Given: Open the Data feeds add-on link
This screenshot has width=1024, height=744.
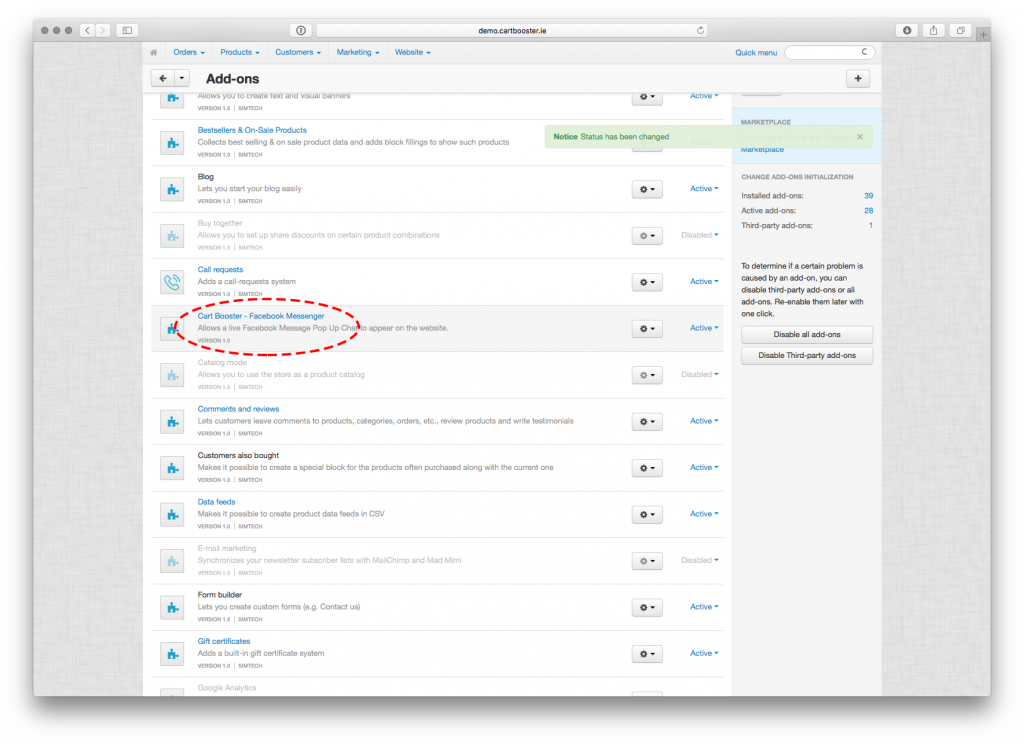Looking at the screenshot, I should [216, 502].
